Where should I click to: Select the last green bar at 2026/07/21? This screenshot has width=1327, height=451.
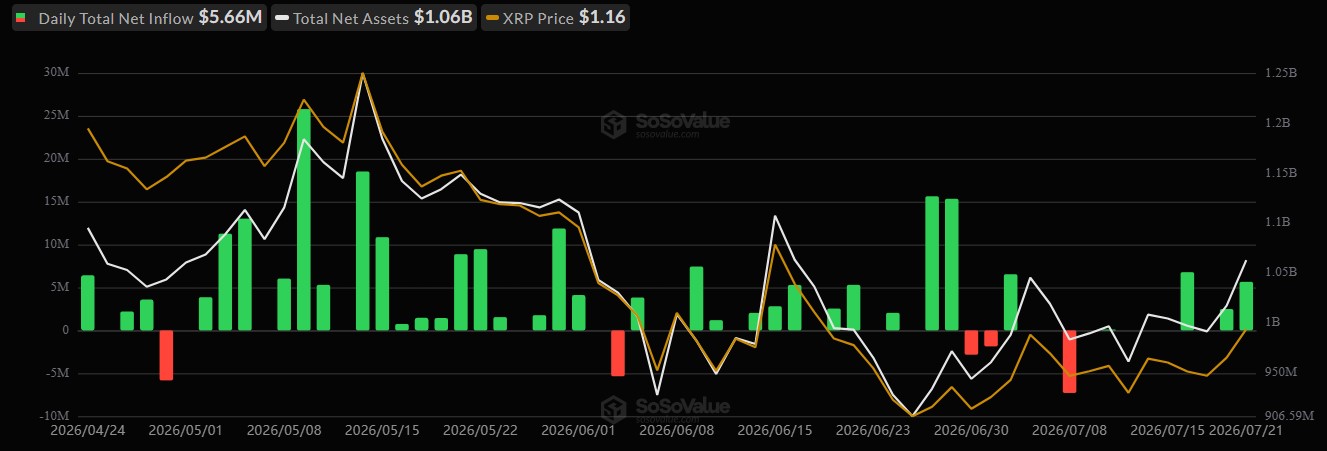coord(1246,306)
